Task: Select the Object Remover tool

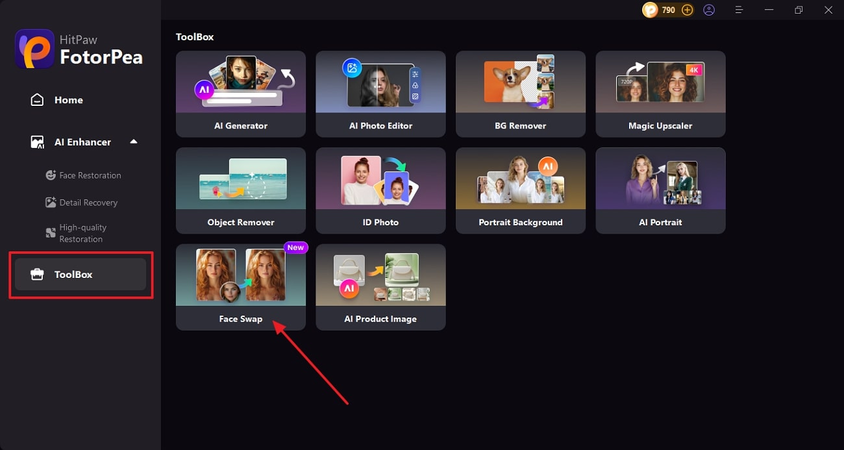Action: [241, 191]
